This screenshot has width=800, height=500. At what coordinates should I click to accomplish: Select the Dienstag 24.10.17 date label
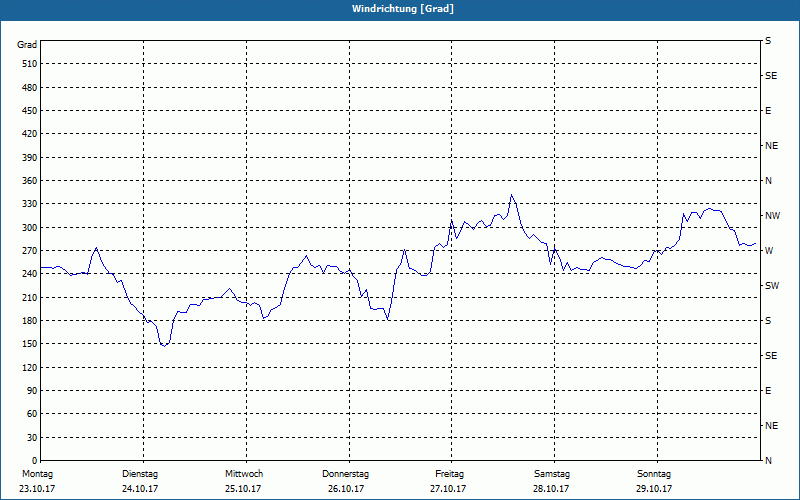[140, 481]
